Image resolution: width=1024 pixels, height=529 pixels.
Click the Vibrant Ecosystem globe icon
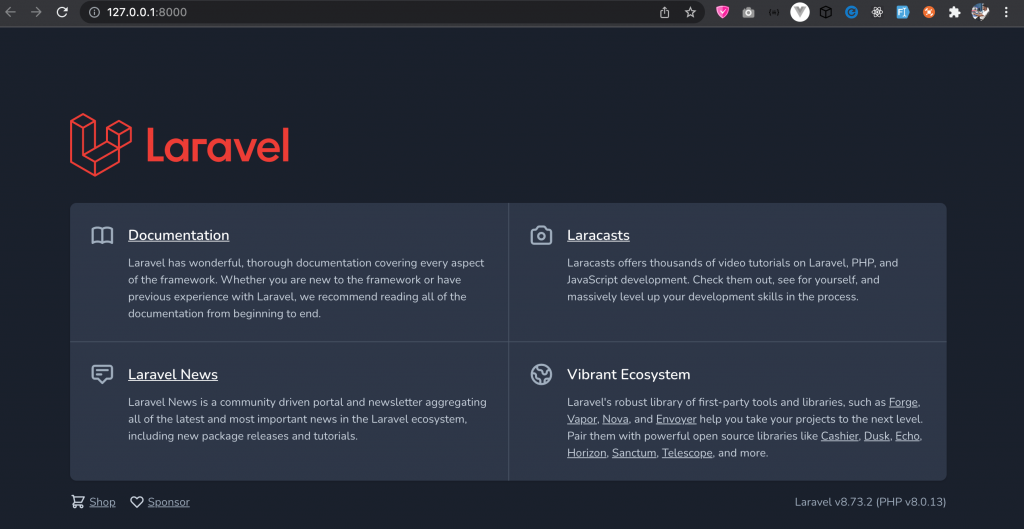pos(541,374)
